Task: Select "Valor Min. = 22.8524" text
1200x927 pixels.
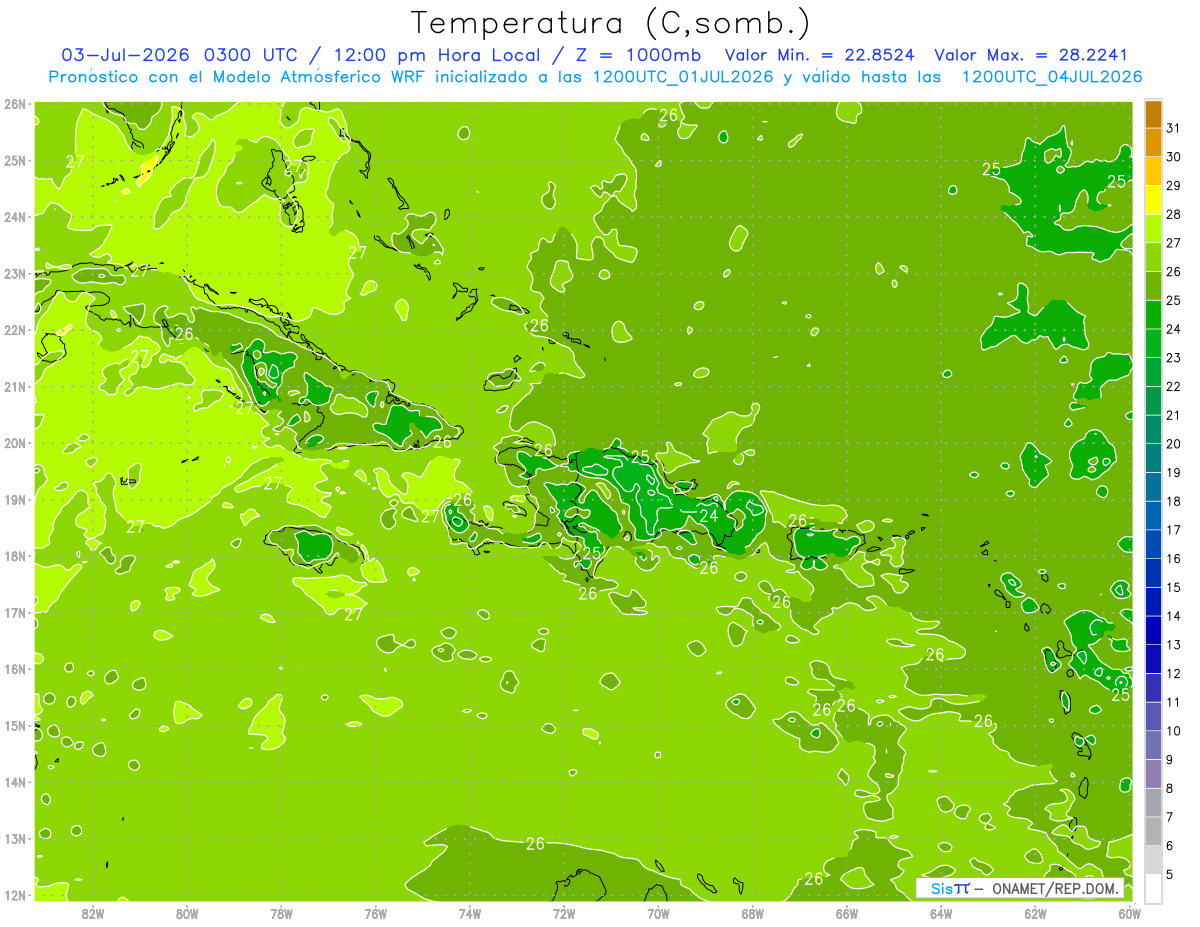Action: [x=821, y=55]
